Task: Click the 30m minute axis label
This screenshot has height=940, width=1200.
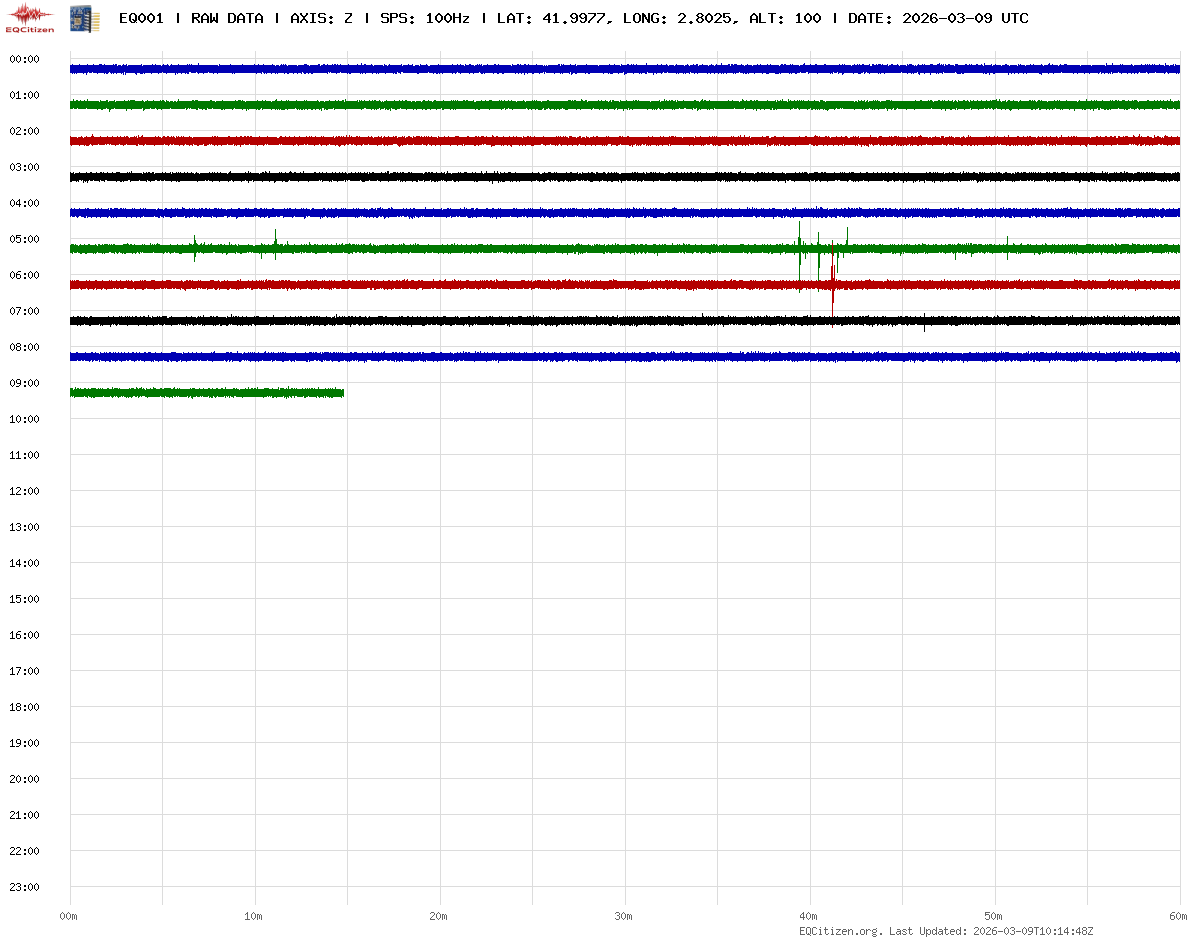Action: click(624, 916)
